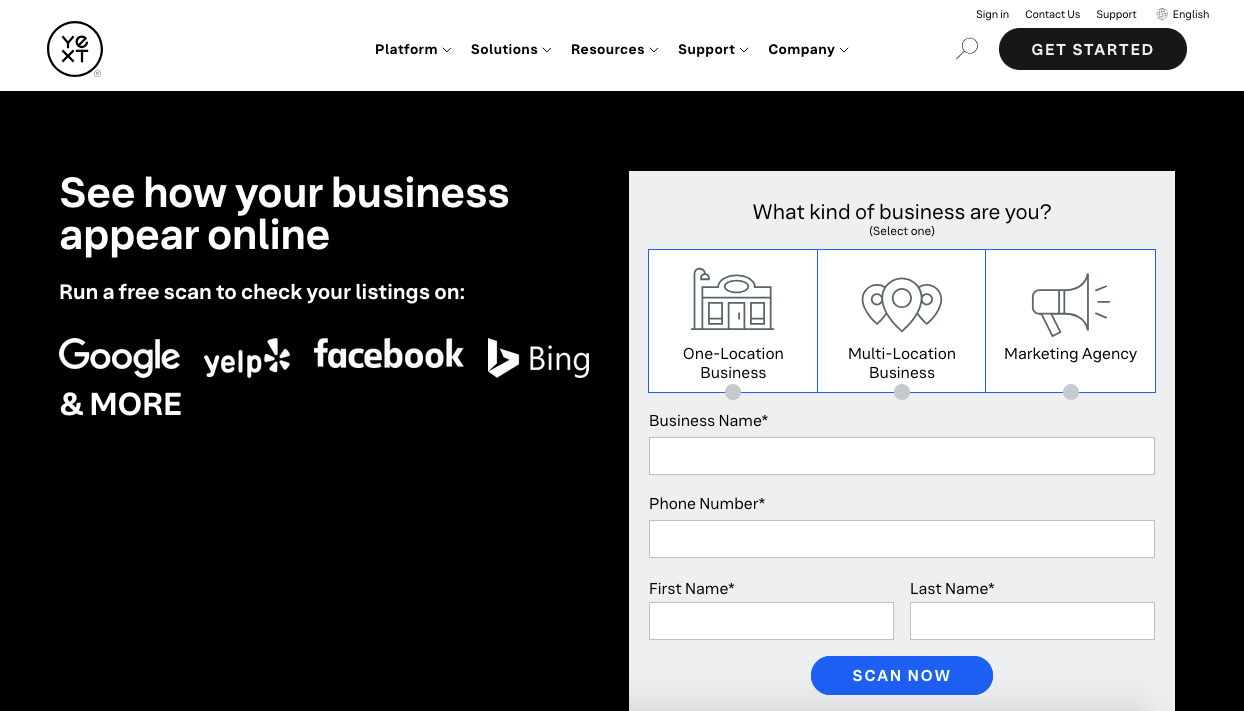
Task: Click the globe icon next to English
Action: pos(1160,13)
